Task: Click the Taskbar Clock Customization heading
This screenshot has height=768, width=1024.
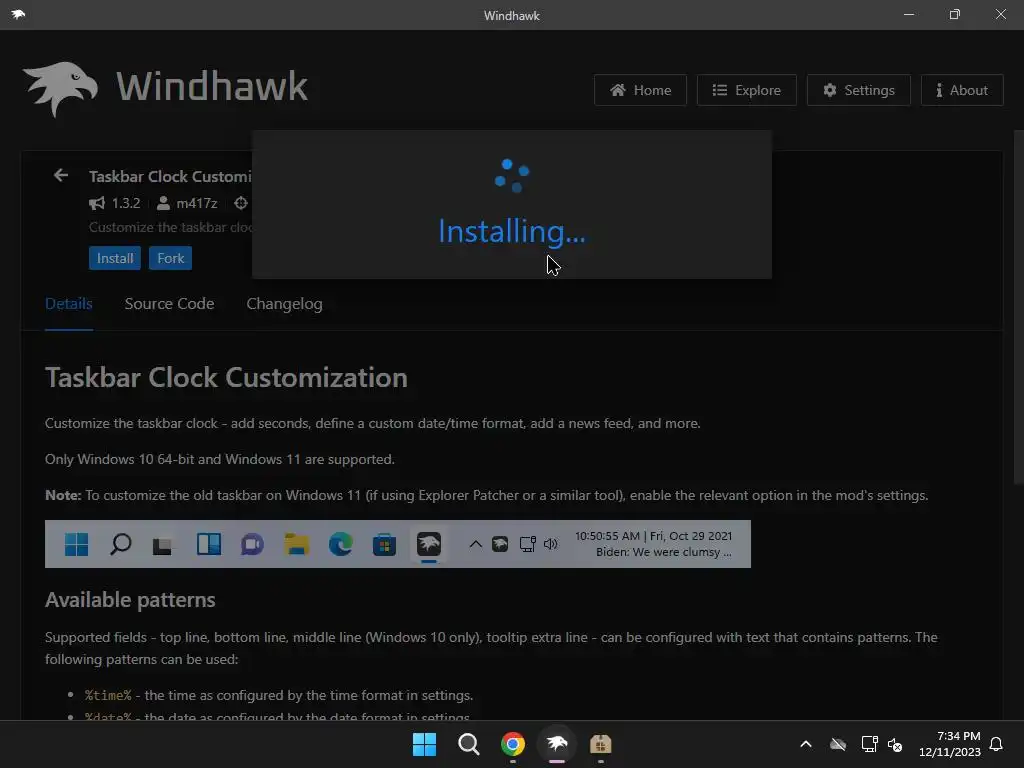Action: coord(226,377)
